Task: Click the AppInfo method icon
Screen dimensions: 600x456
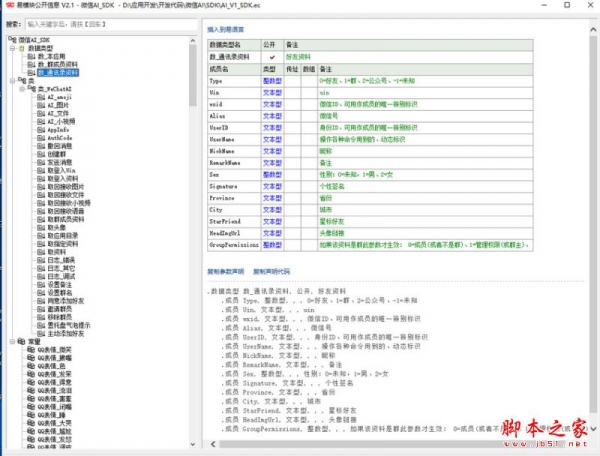Action: click(x=40, y=129)
